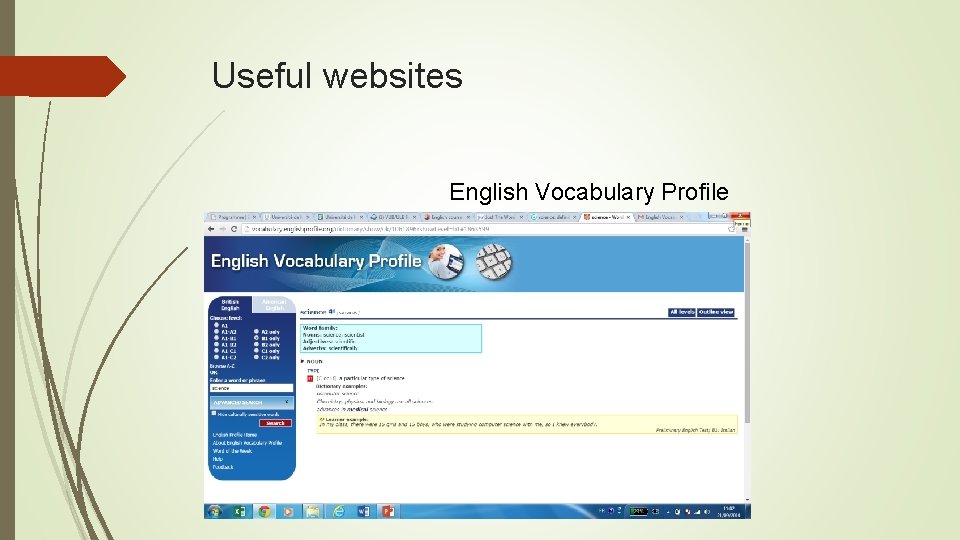
Task: Switch to the American English tab
Action: pyautogui.click(x=274, y=305)
